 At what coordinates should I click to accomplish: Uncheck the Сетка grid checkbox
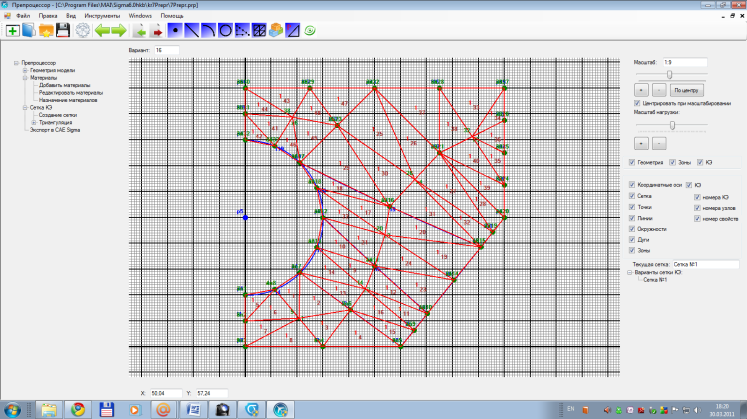click(632, 196)
